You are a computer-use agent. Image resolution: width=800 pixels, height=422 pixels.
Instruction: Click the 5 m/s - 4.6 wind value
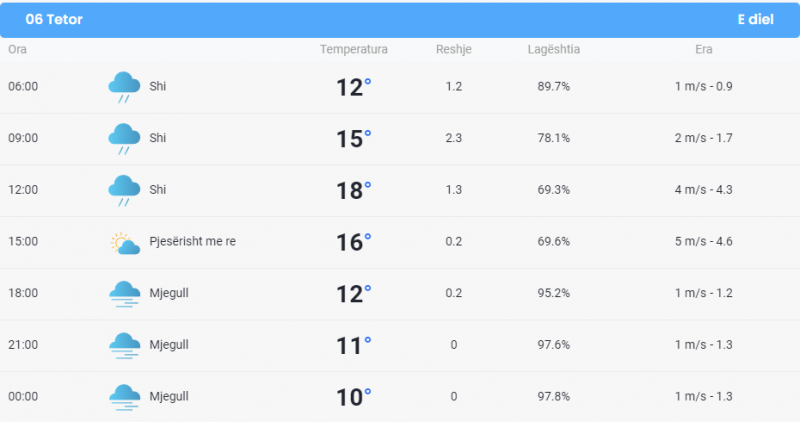pos(704,241)
